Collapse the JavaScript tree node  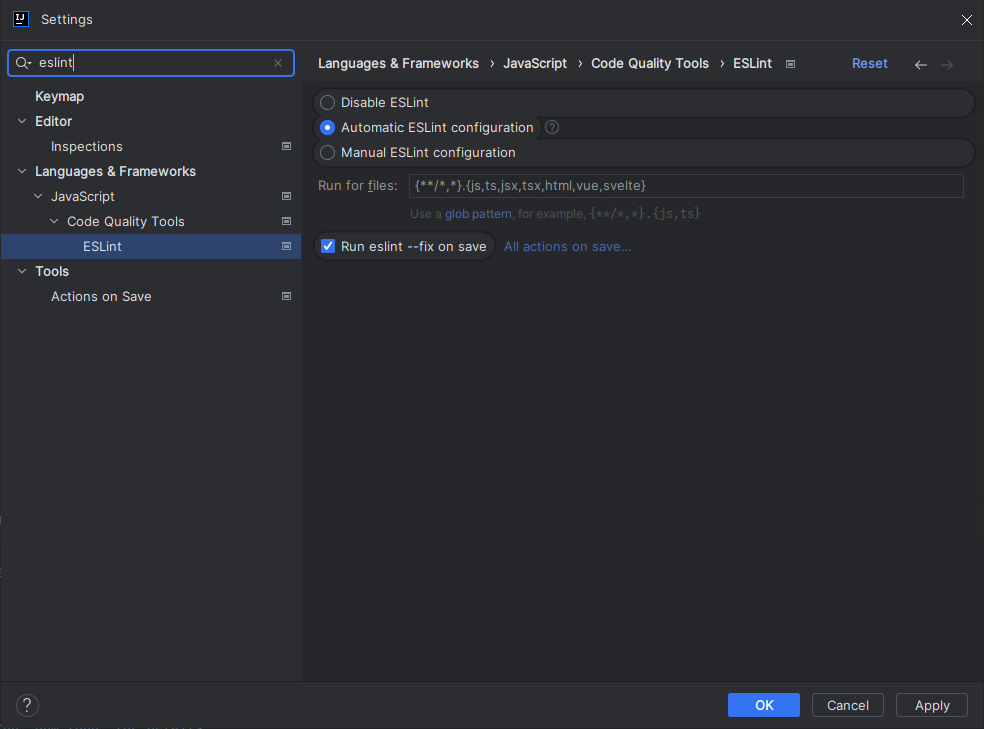click(36, 196)
